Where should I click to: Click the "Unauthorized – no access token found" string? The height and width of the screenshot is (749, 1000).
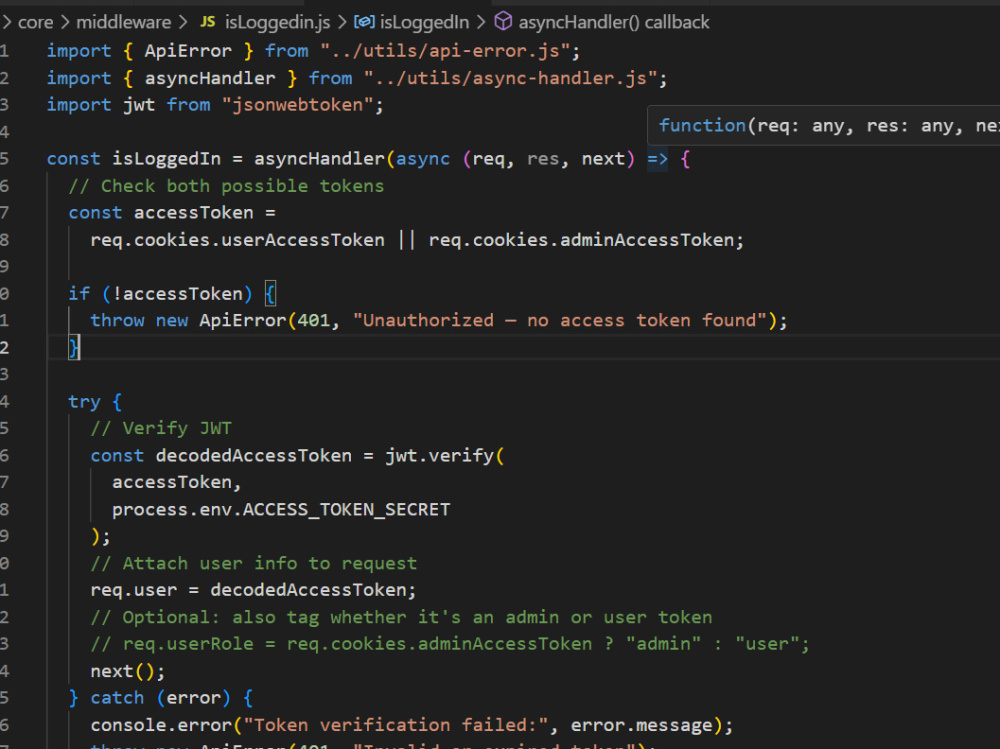pos(560,320)
